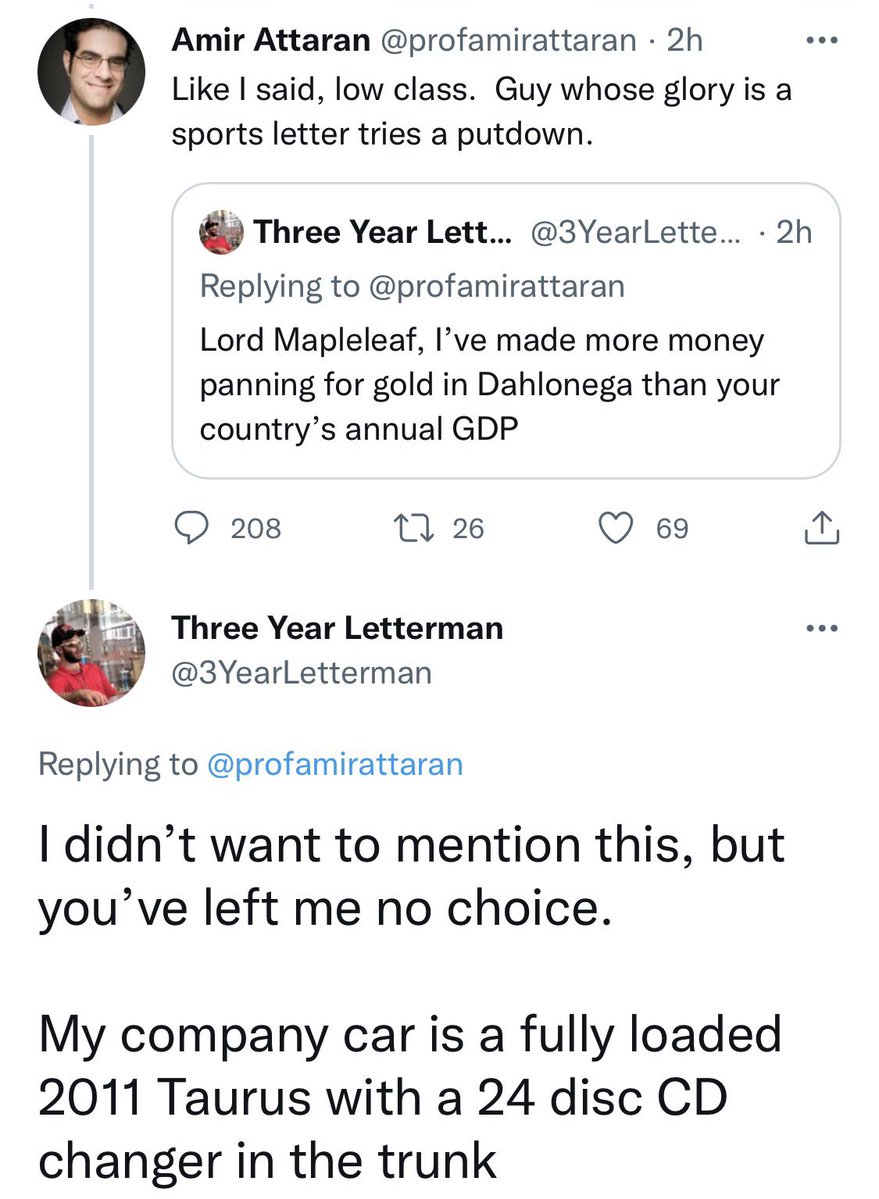Open Amir Attaran's profile picture
Image resolution: width=879 pixels, height=1199 pixels.
coord(91,71)
